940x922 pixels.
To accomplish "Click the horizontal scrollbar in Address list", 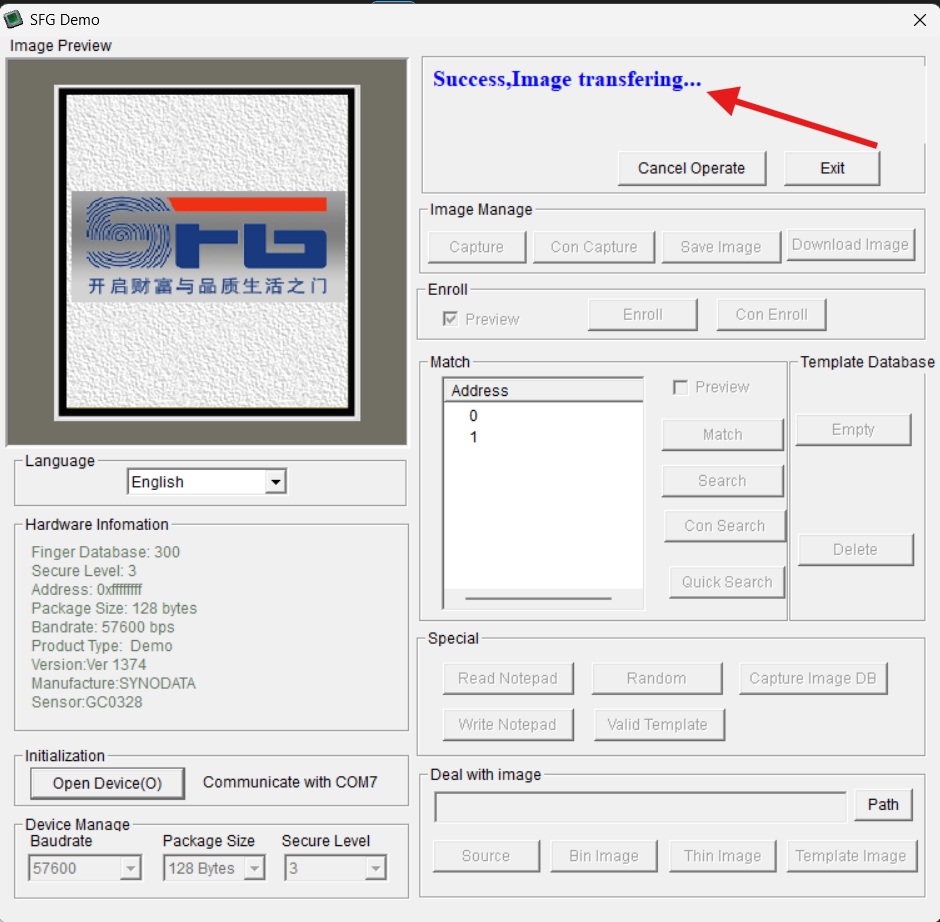I will tap(538, 598).
